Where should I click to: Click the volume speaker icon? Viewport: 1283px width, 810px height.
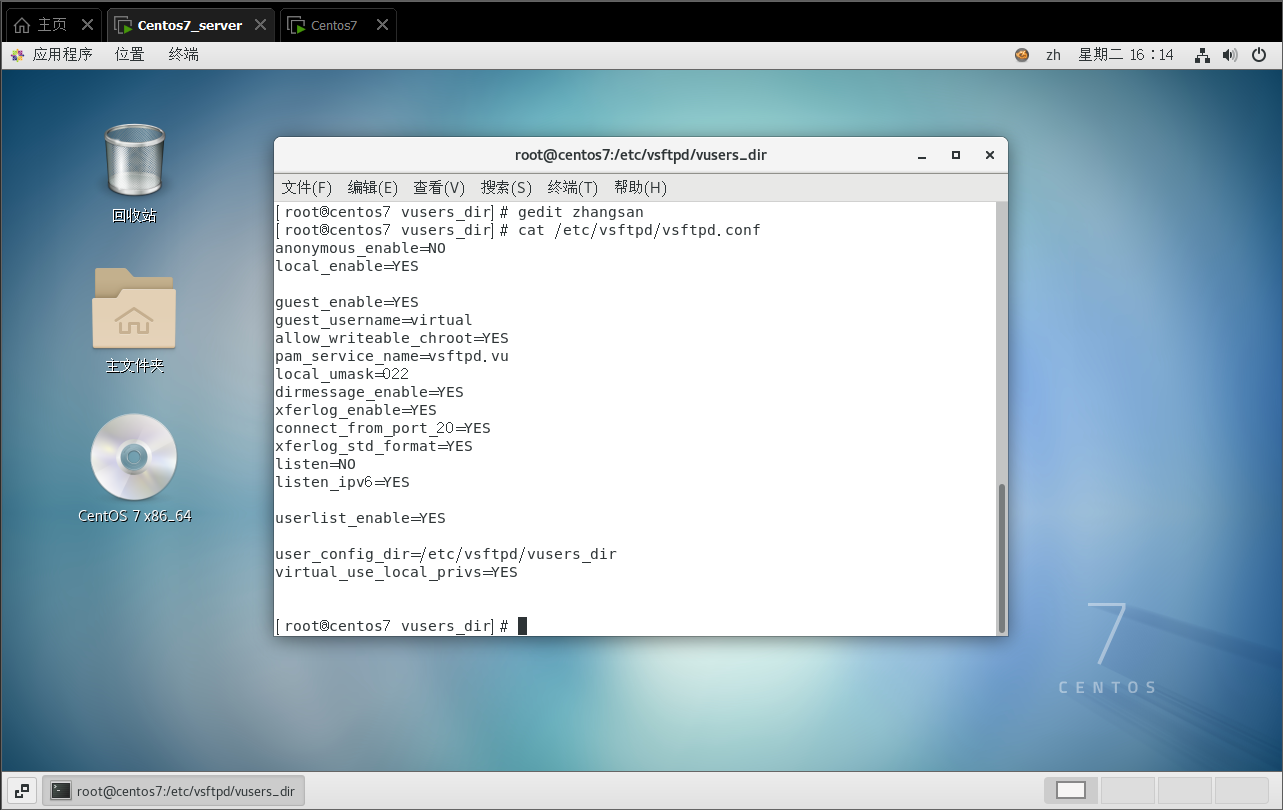tap(1230, 55)
